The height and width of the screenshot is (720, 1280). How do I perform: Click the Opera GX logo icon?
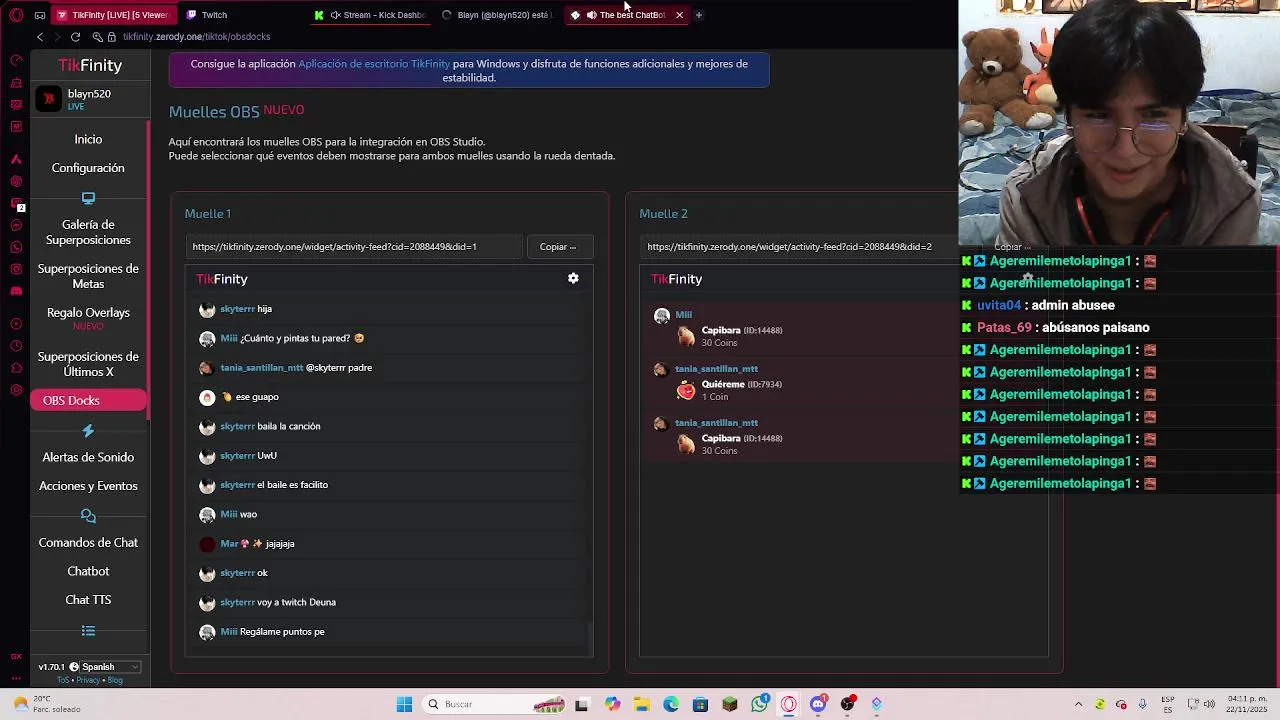16,15
